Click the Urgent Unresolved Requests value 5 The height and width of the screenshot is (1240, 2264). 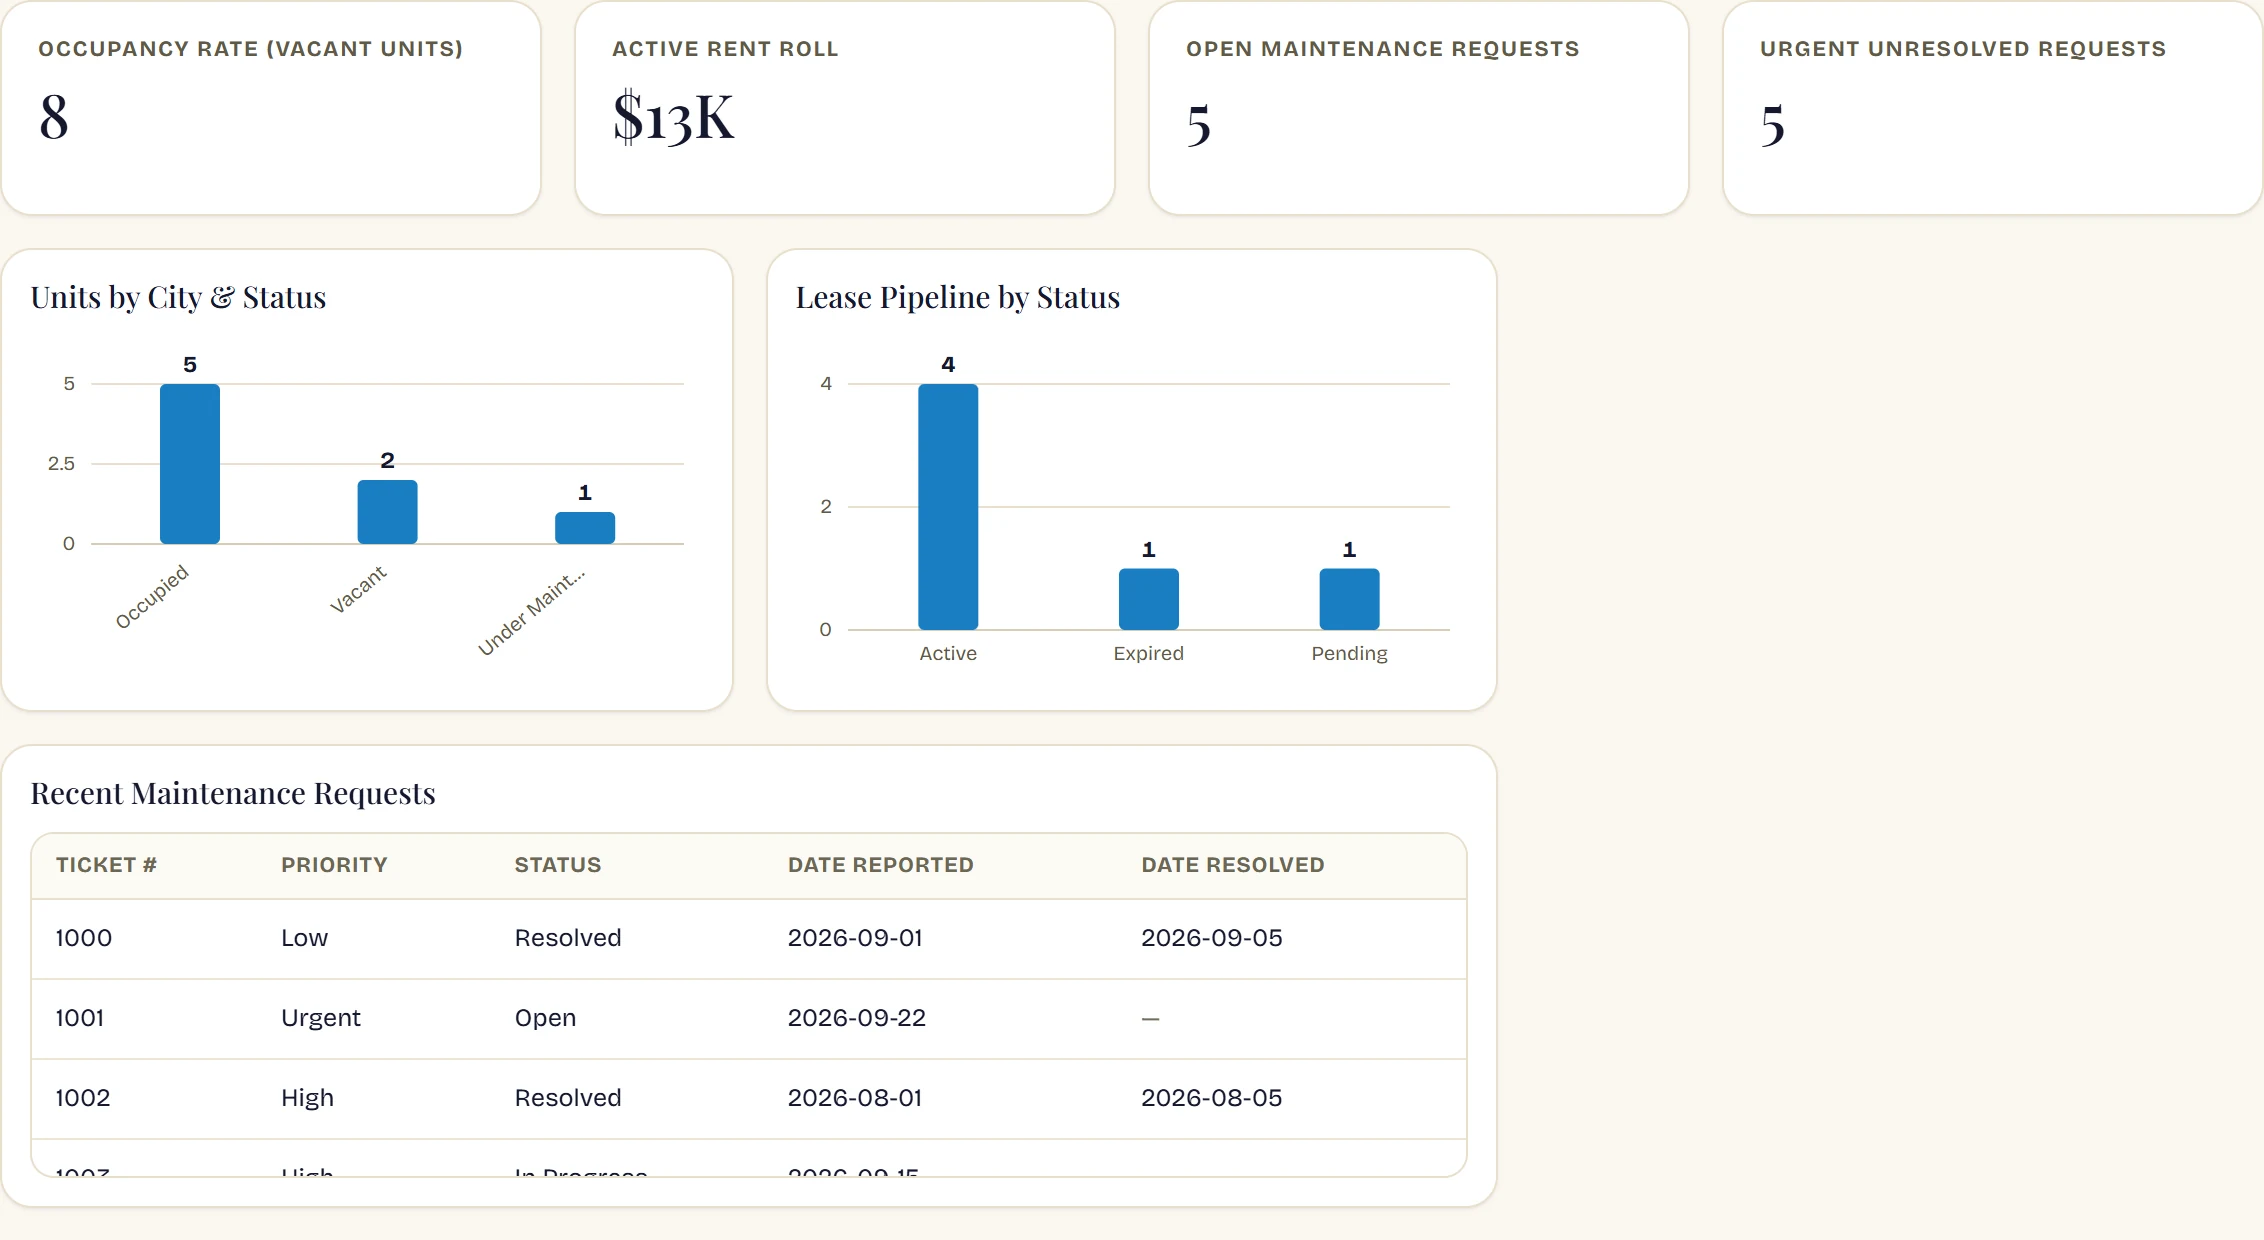tap(1773, 126)
